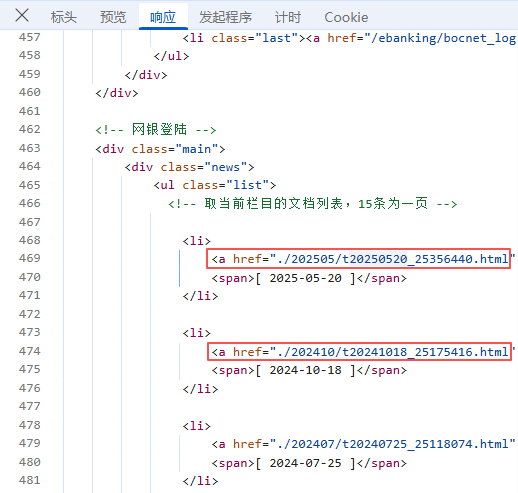Collapse code fold at line 468
Viewport: 518px width, 493px height.
pyautogui.click(x=52, y=239)
